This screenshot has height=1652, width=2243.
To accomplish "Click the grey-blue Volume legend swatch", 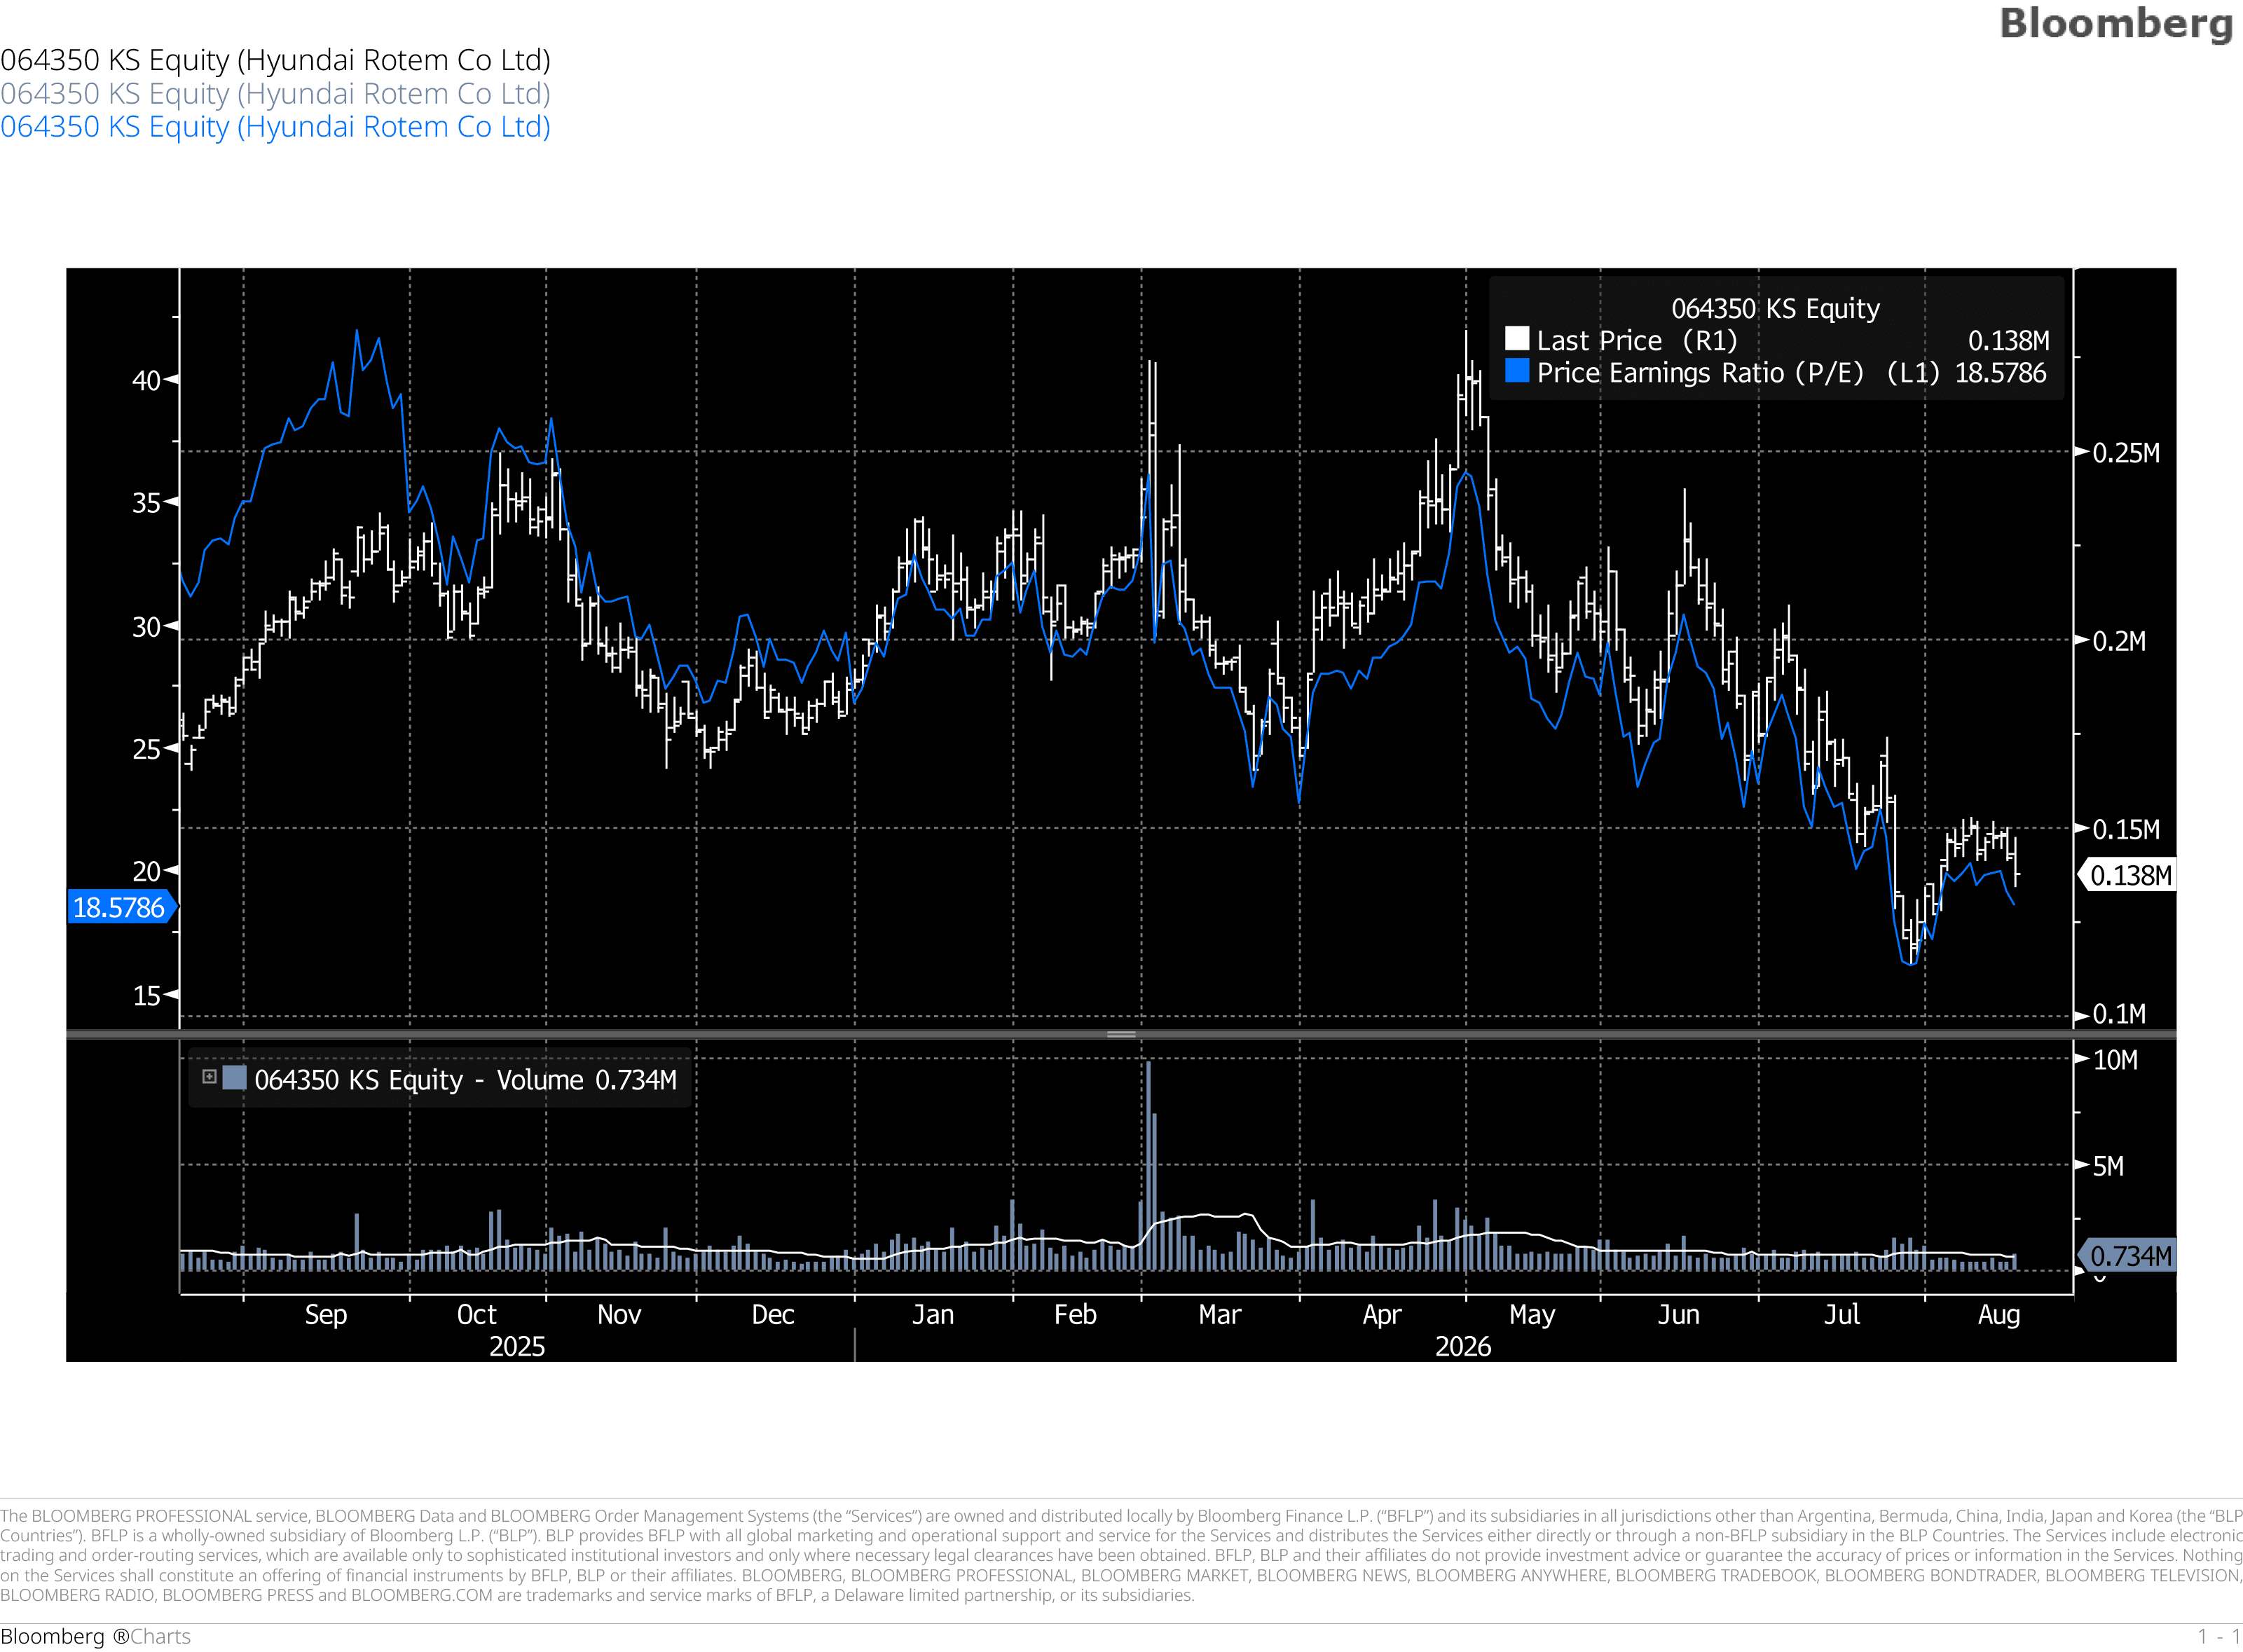I will (234, 1077).
